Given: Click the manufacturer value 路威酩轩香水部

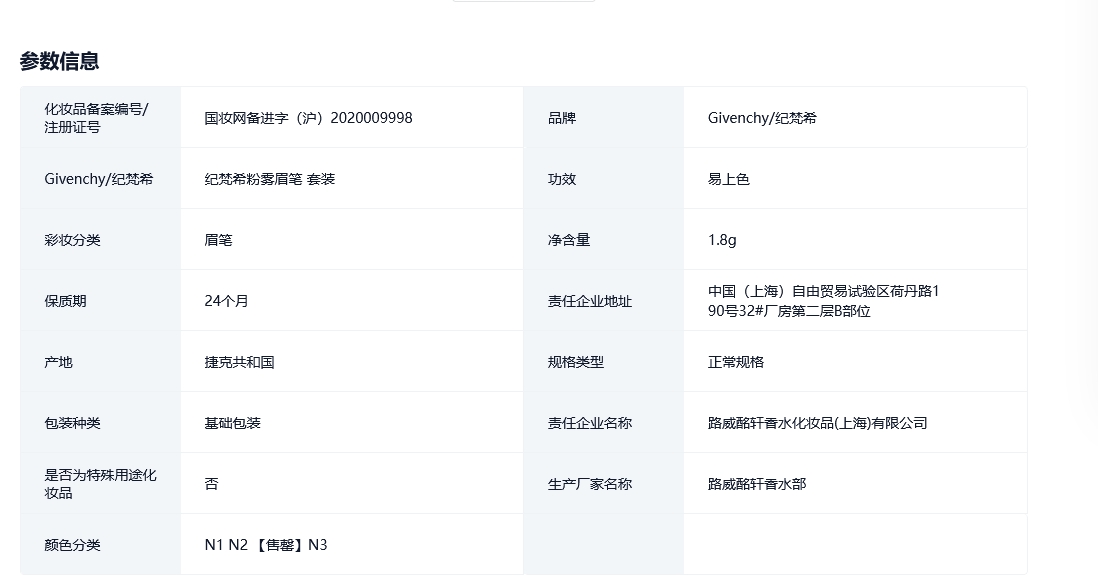Looking at the screenshot, I should 757,484.
